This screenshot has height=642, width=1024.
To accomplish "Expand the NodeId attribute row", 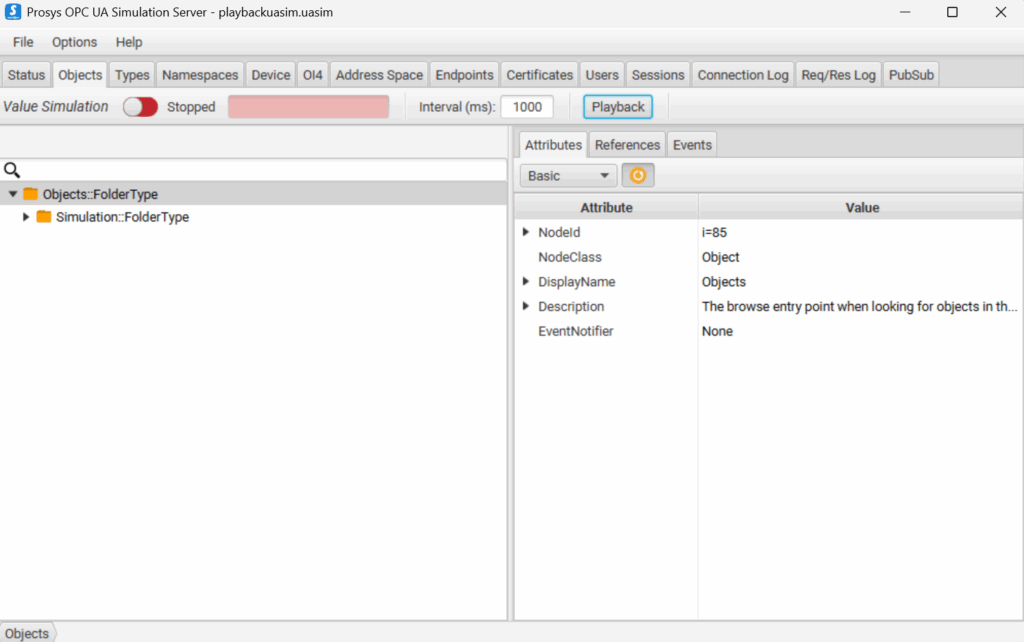I will (526, 232).
